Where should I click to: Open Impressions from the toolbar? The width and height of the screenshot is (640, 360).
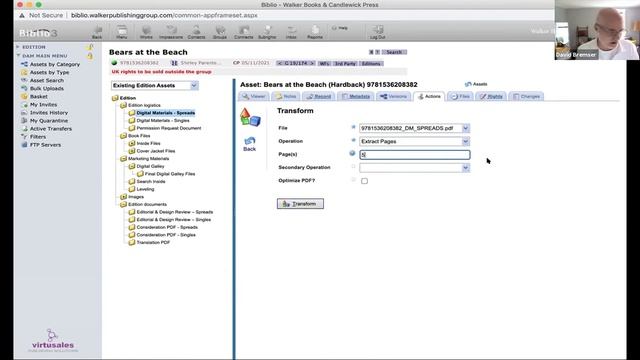[x=171, y=32]
